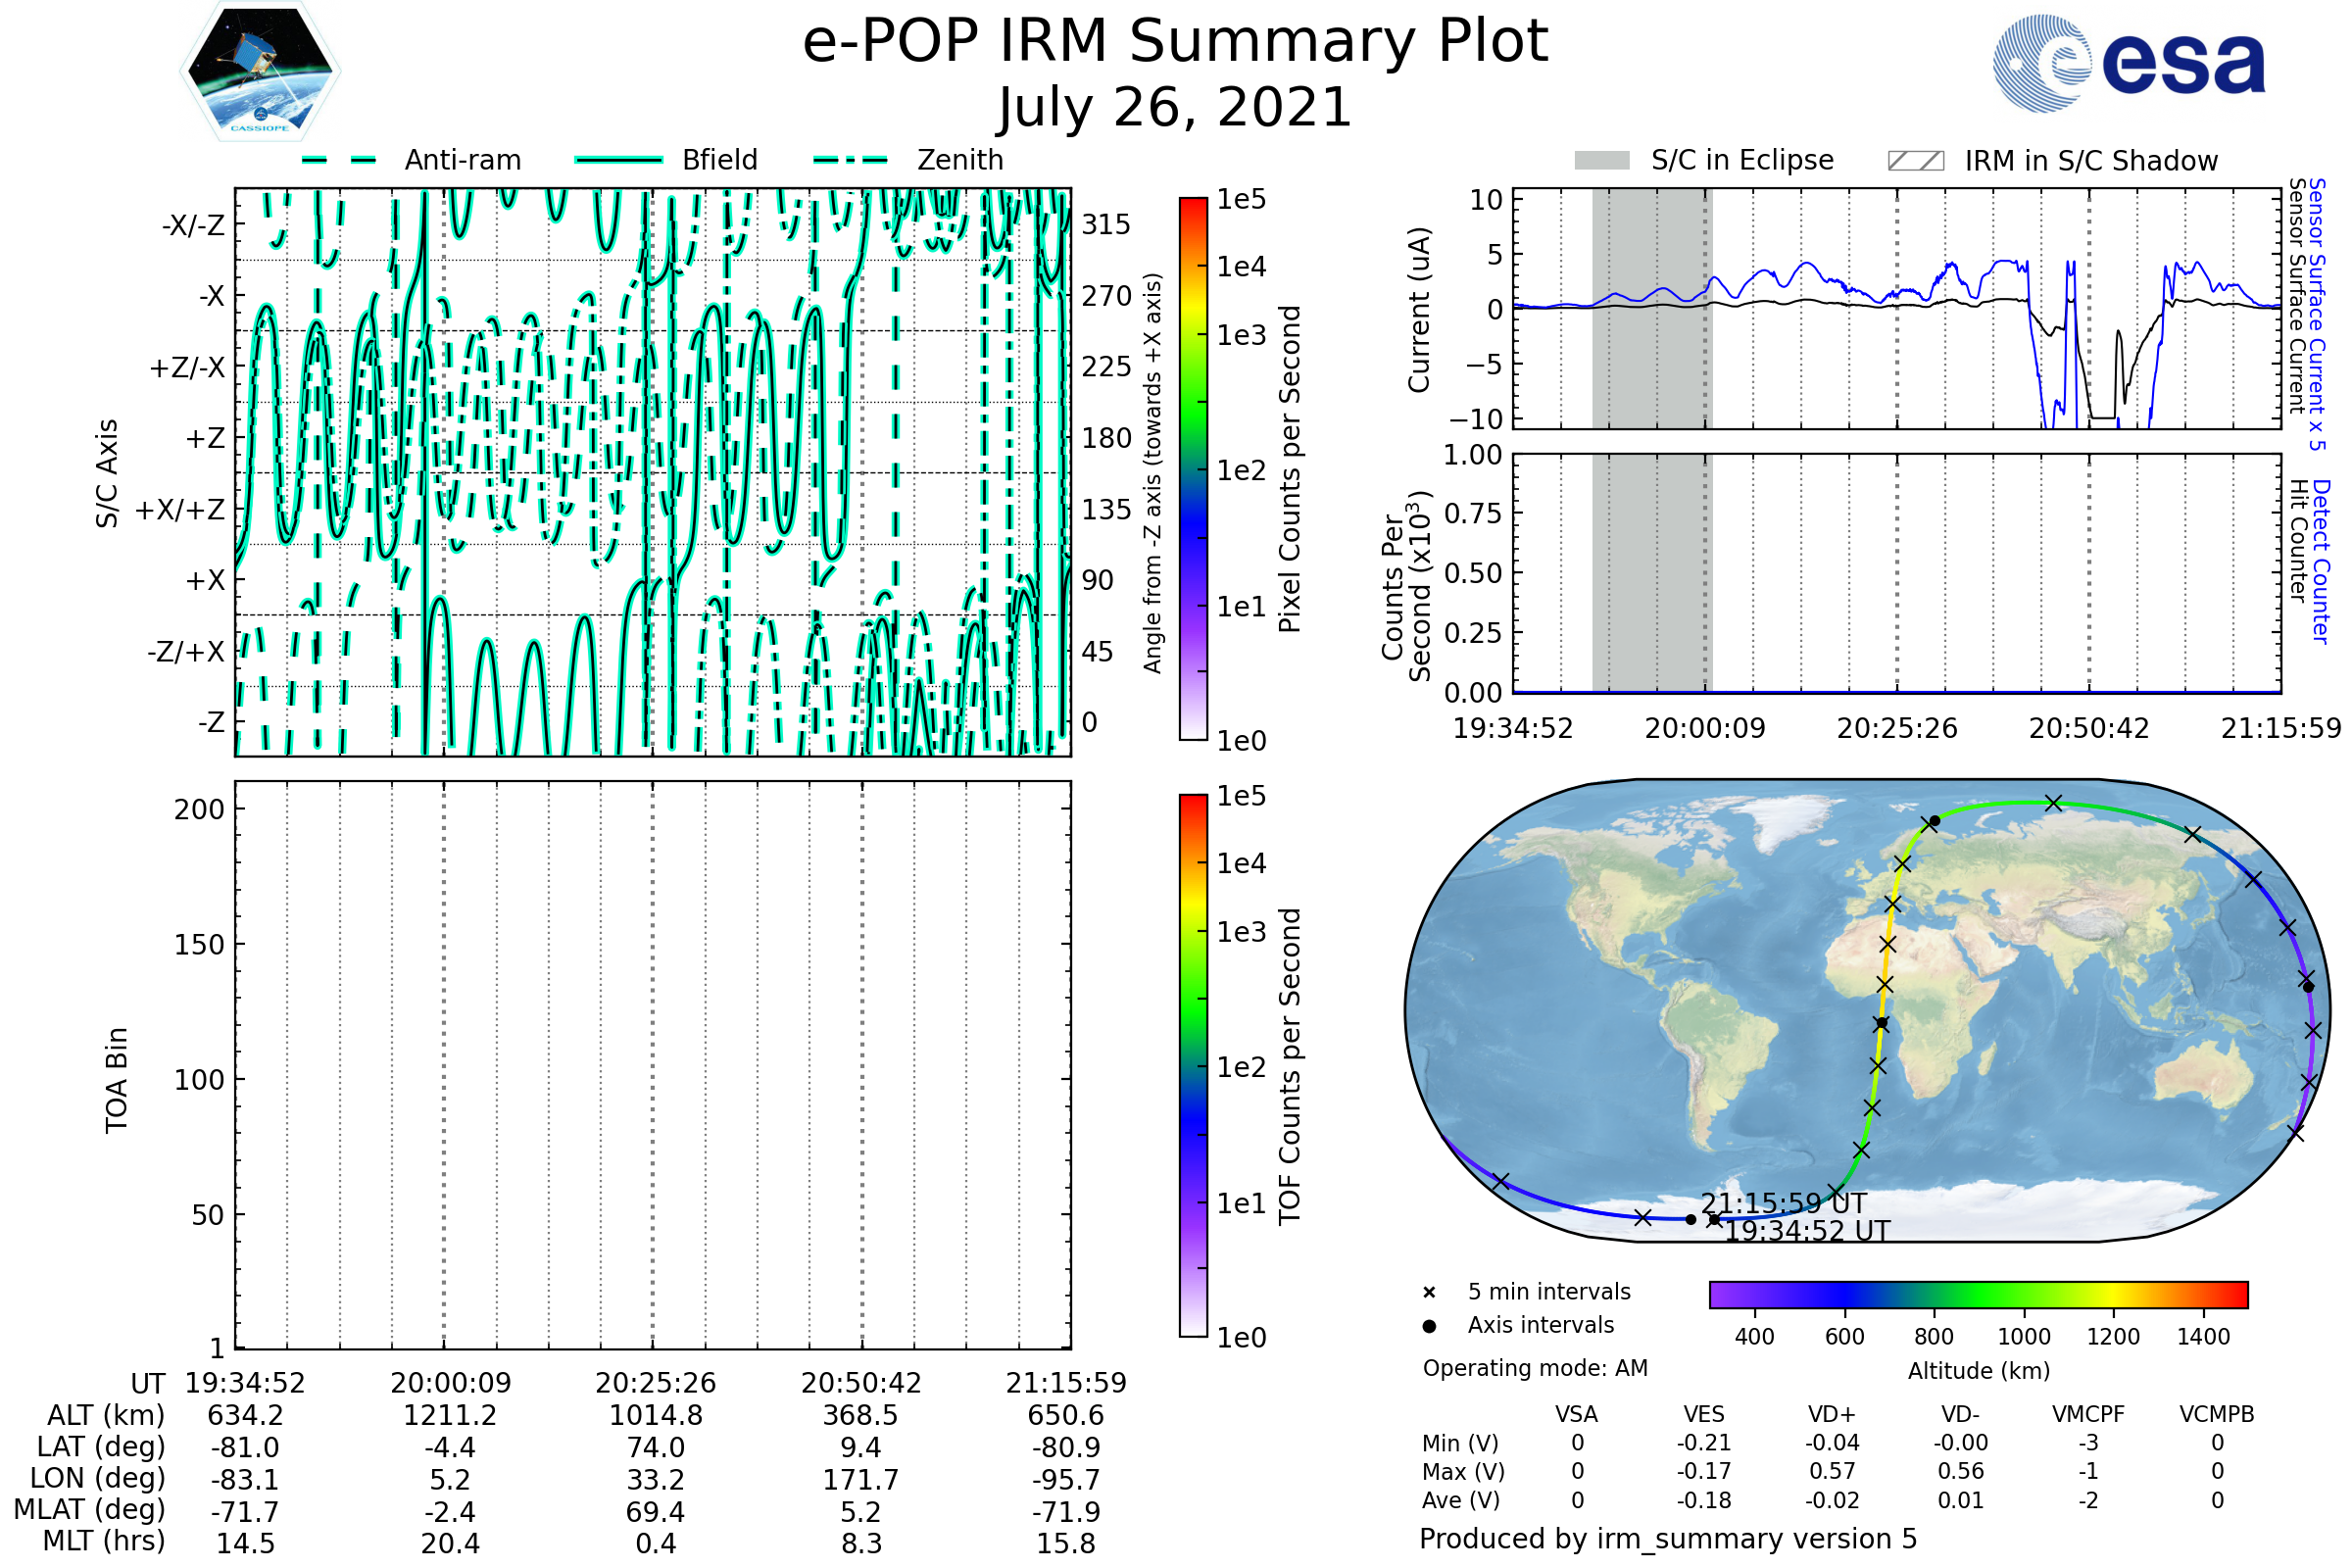Click the Bfield solid legend line
The width and height of the screenshot is (2352, 1568).
[618, 160]
